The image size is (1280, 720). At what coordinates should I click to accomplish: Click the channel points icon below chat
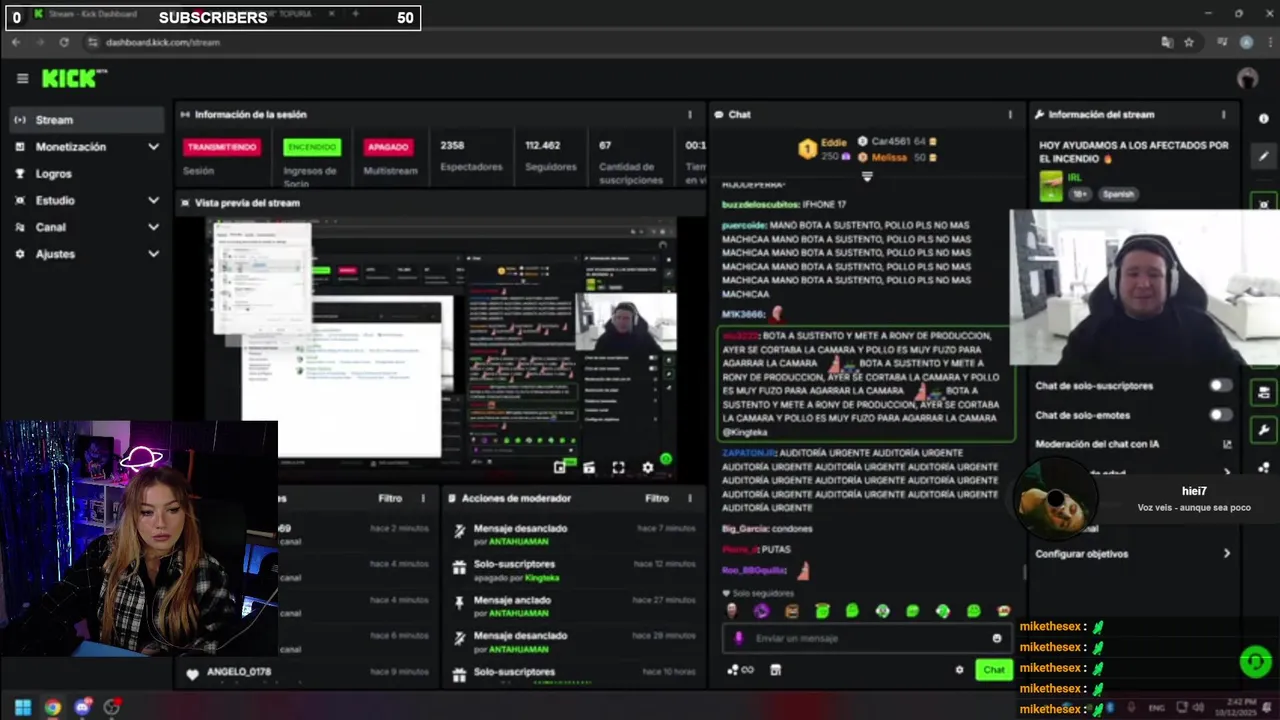point(740,670)
